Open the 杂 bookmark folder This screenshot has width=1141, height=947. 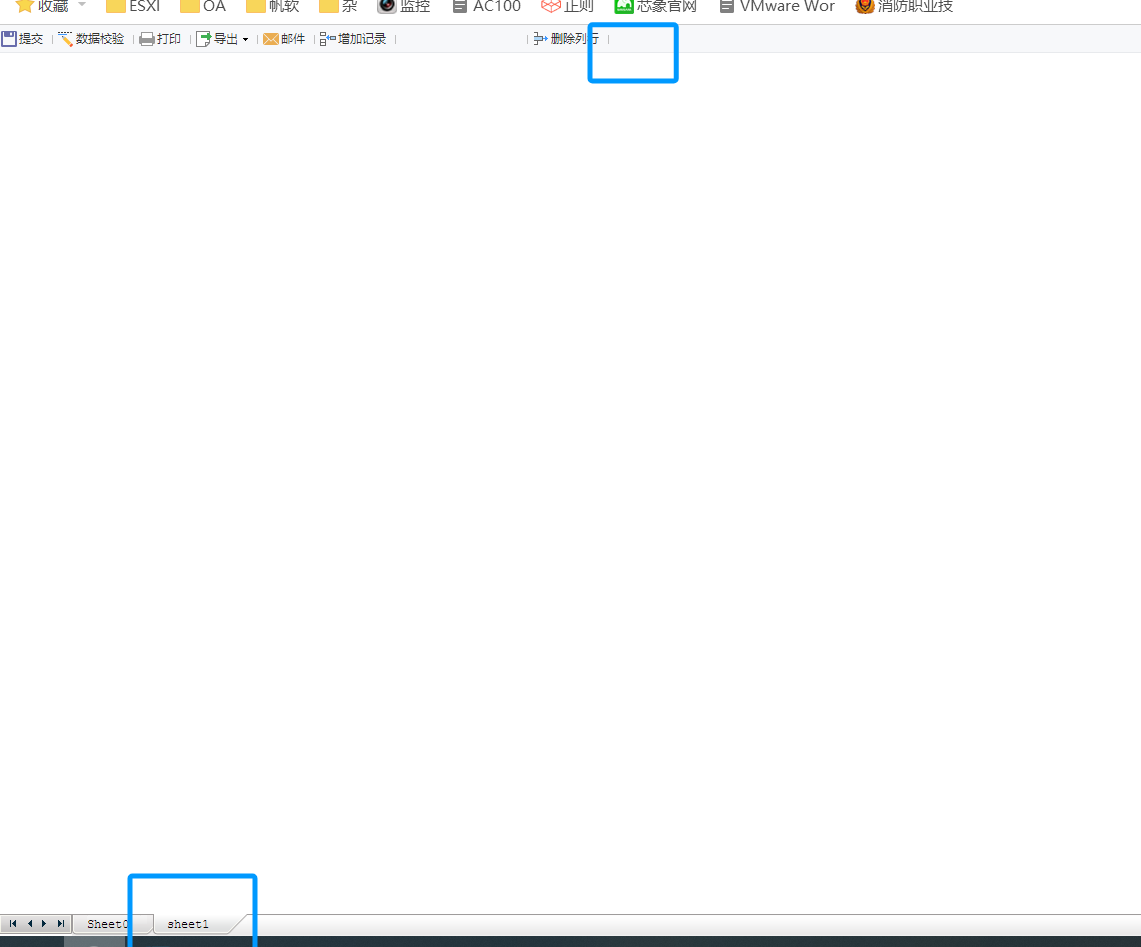coord(338,7)
